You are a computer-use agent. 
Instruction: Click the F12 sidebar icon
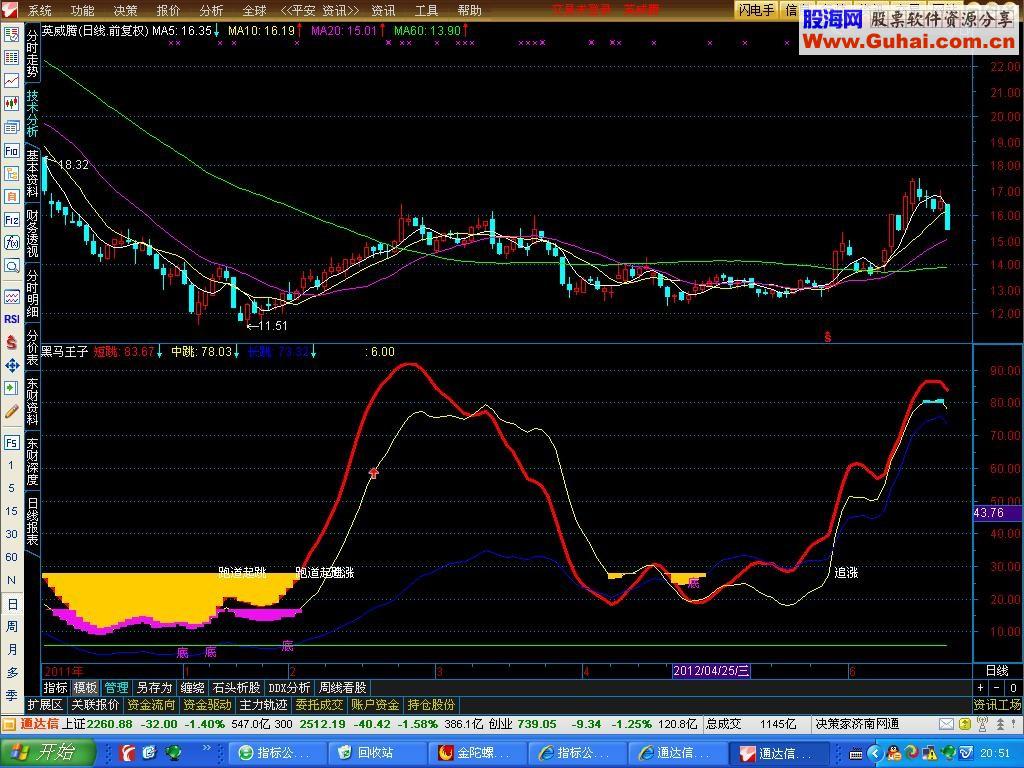click(12, 219)
